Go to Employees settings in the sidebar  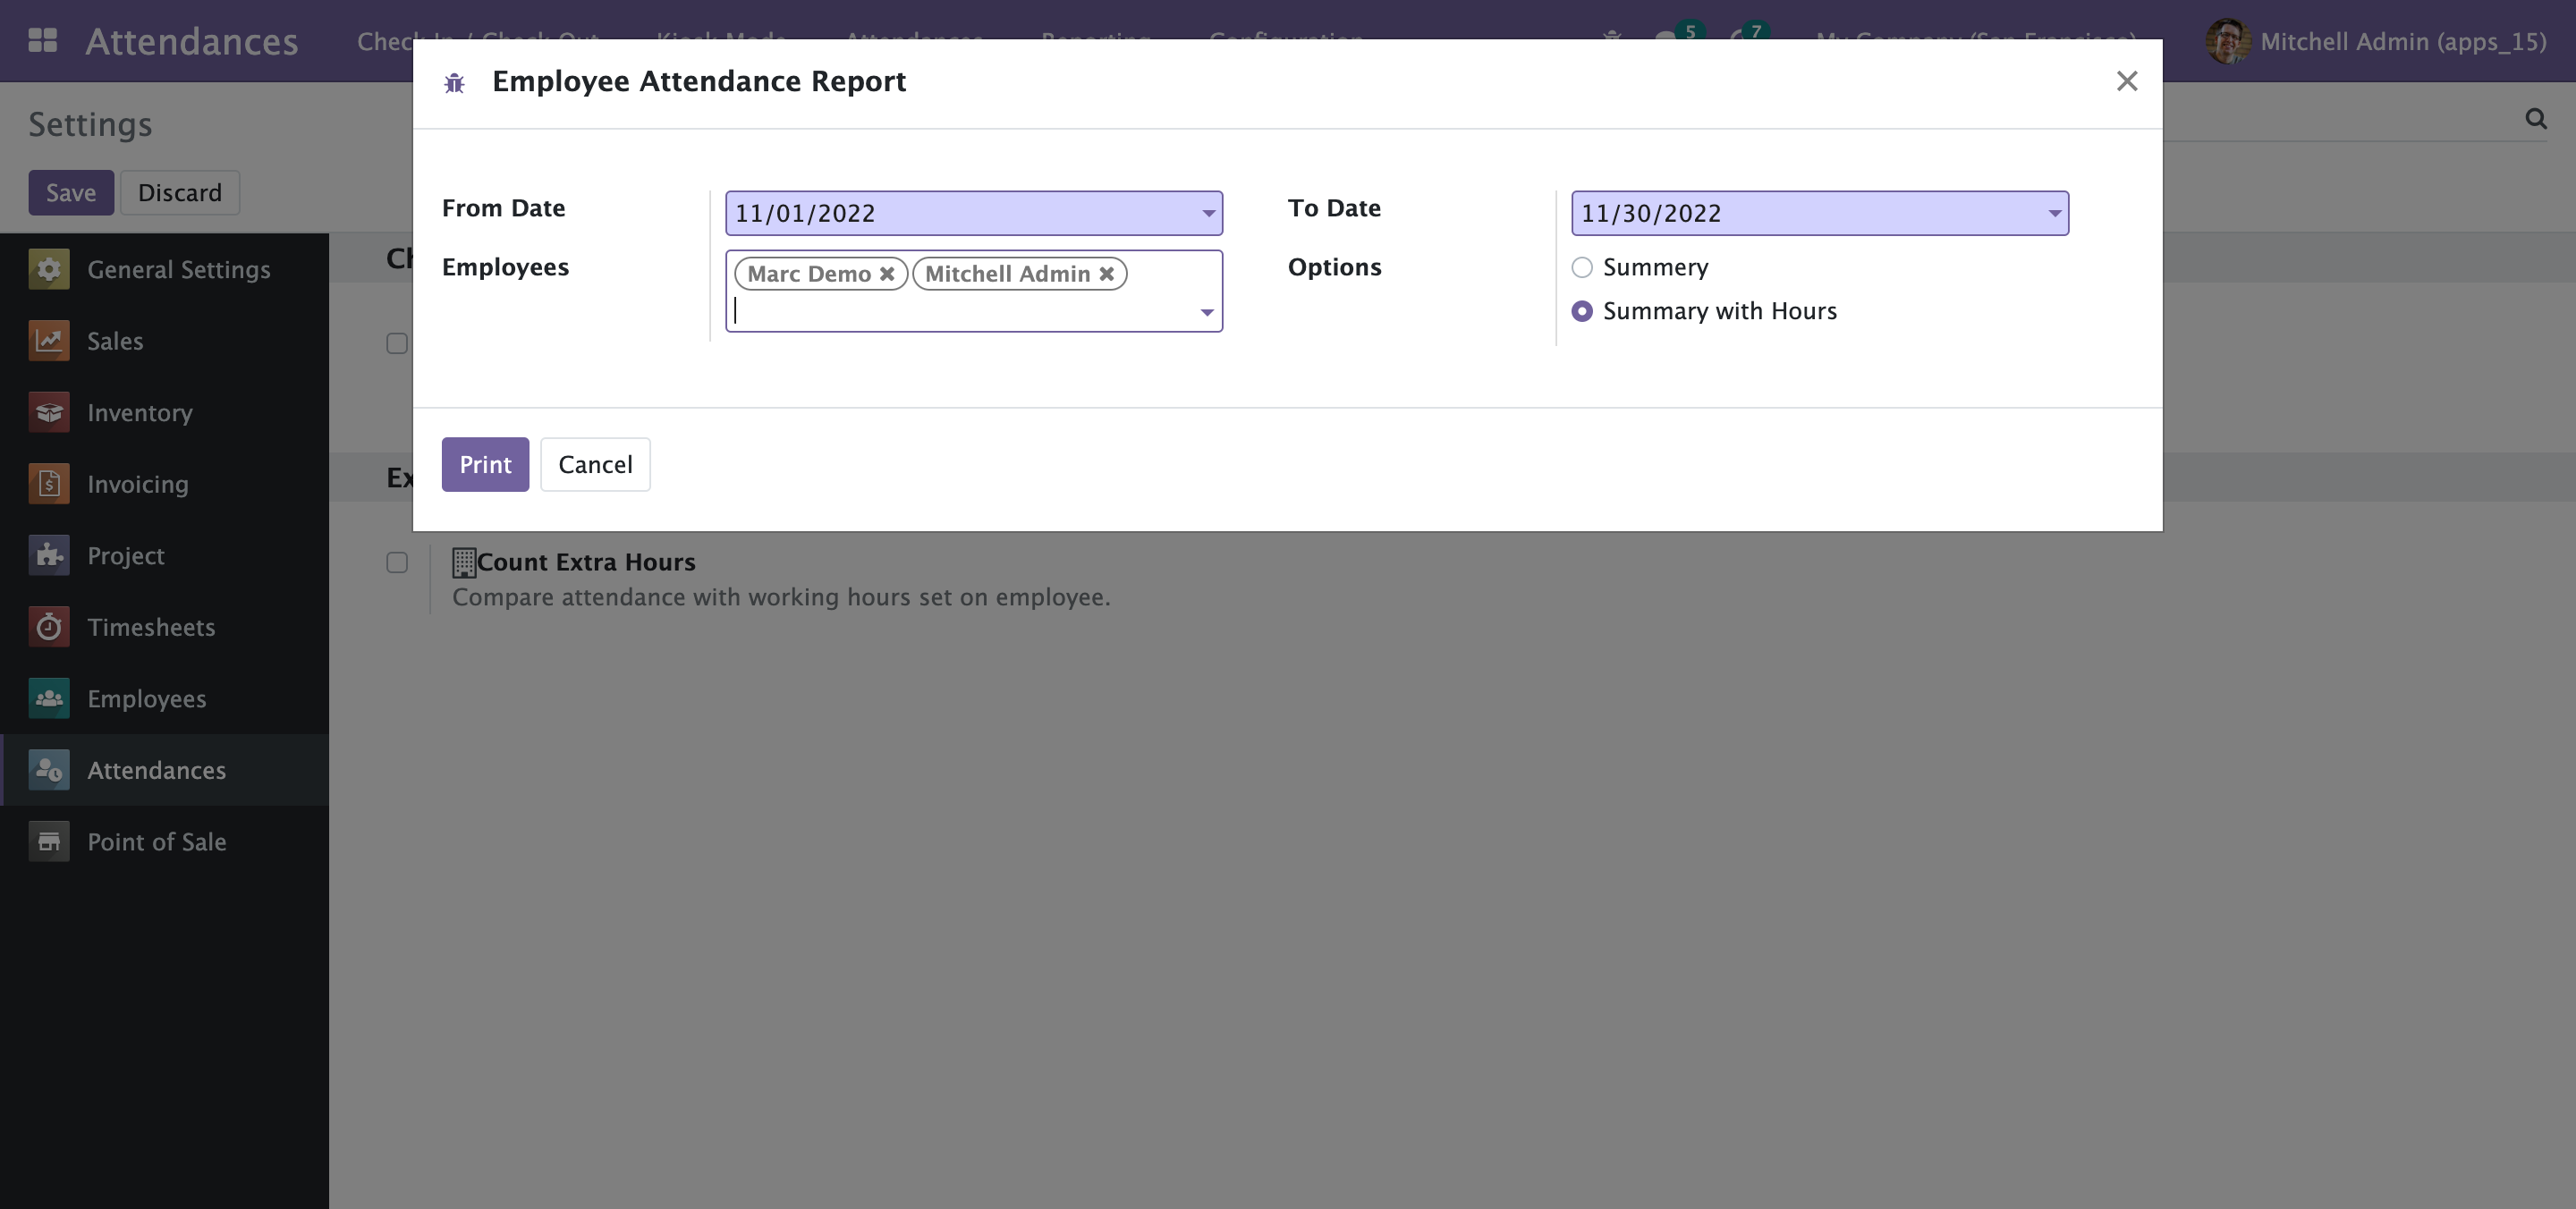[x=146, y=699]
